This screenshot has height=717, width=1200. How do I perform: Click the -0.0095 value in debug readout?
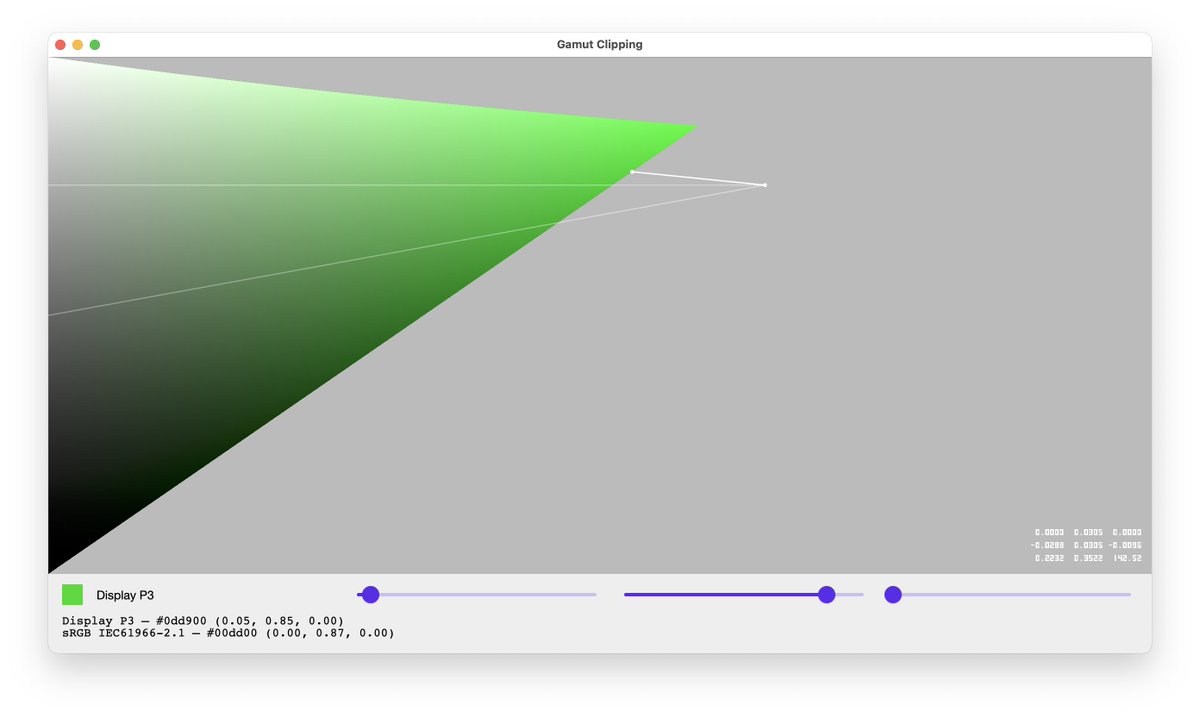(1125, 545)
